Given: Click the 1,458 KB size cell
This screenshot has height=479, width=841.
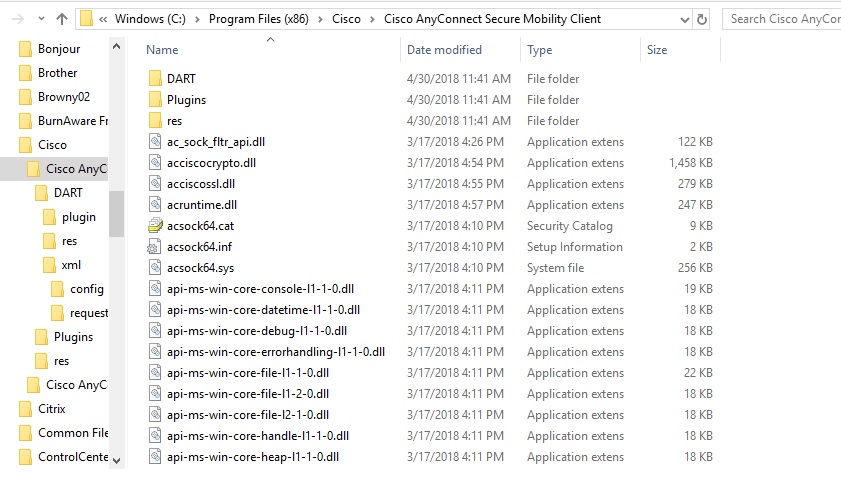Looking at the screenshot, I should (691, 163).
